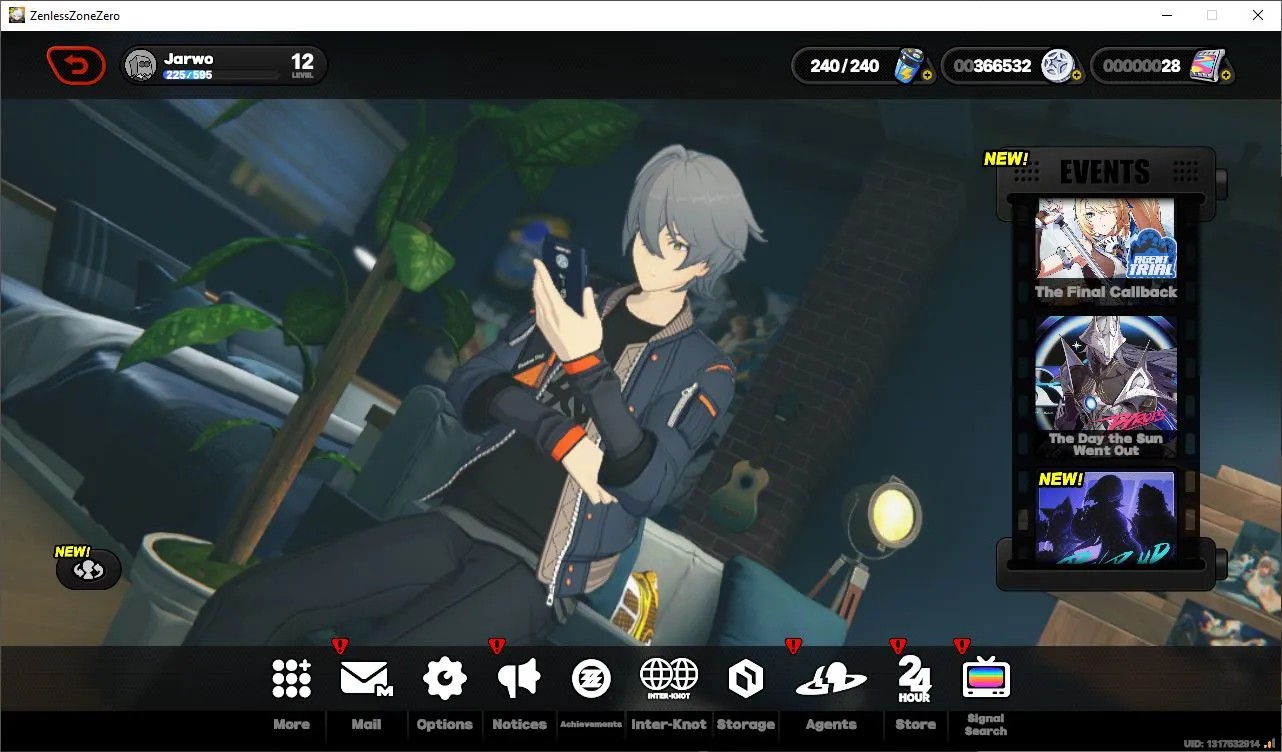Open Inter-Knot globe icon
This screenshot has height=752, width=1282.
coord(668,679)
